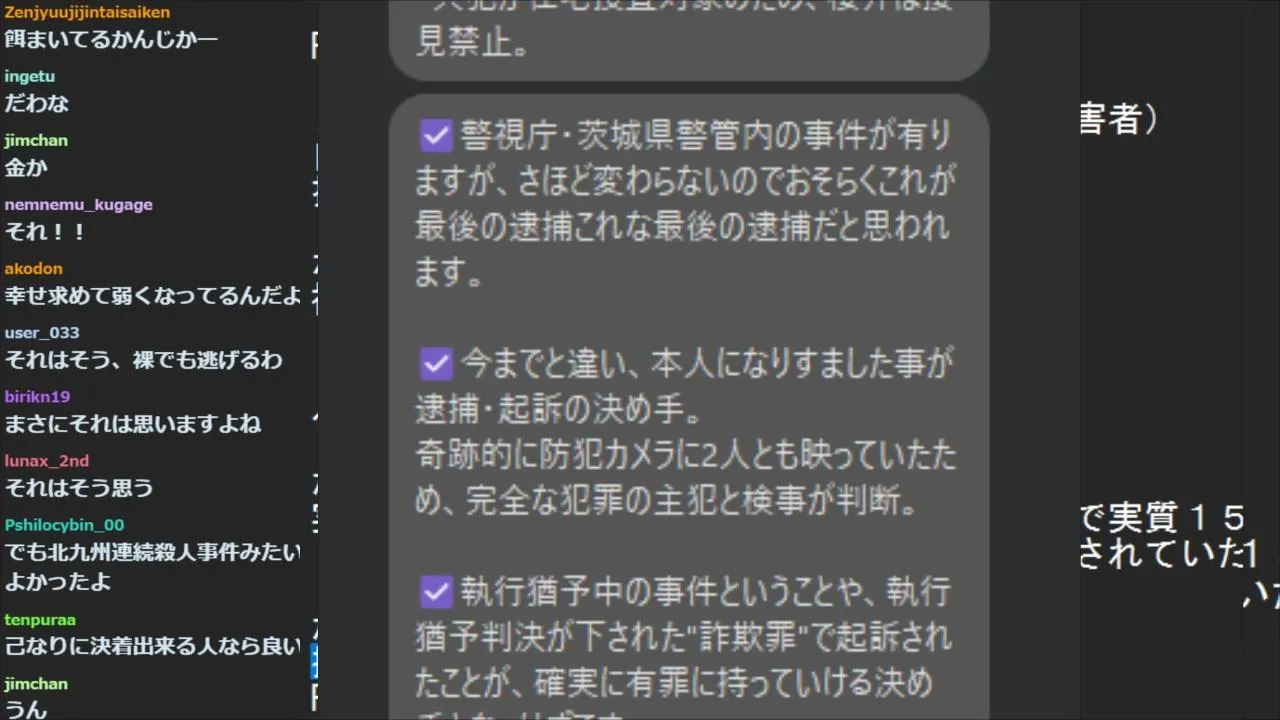Toggle checkbox next to 執行猶予中の事件
Viewport: 1280px width, 720px height.
(436, 591)
